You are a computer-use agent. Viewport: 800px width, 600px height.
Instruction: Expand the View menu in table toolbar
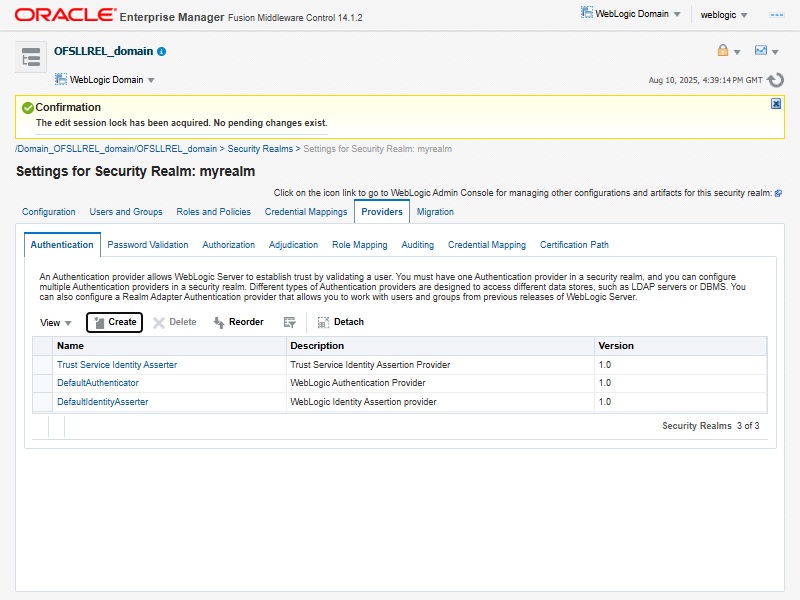(56, 323)
